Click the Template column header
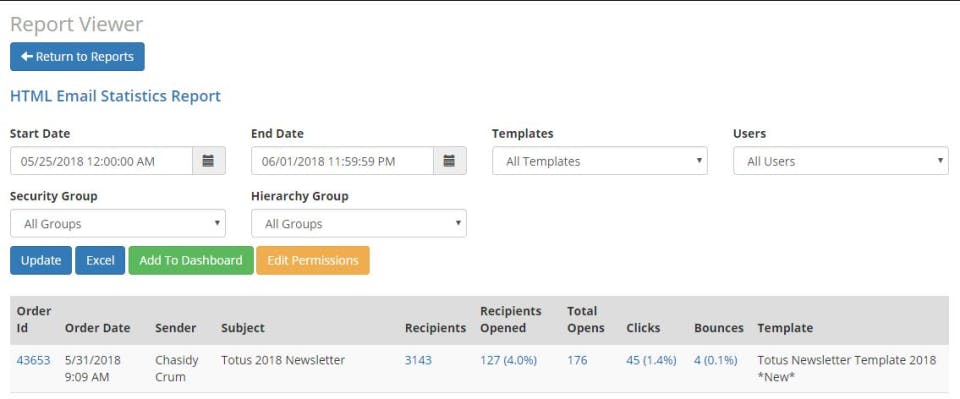This screenshot has width=960, height=399. (785, 328)
